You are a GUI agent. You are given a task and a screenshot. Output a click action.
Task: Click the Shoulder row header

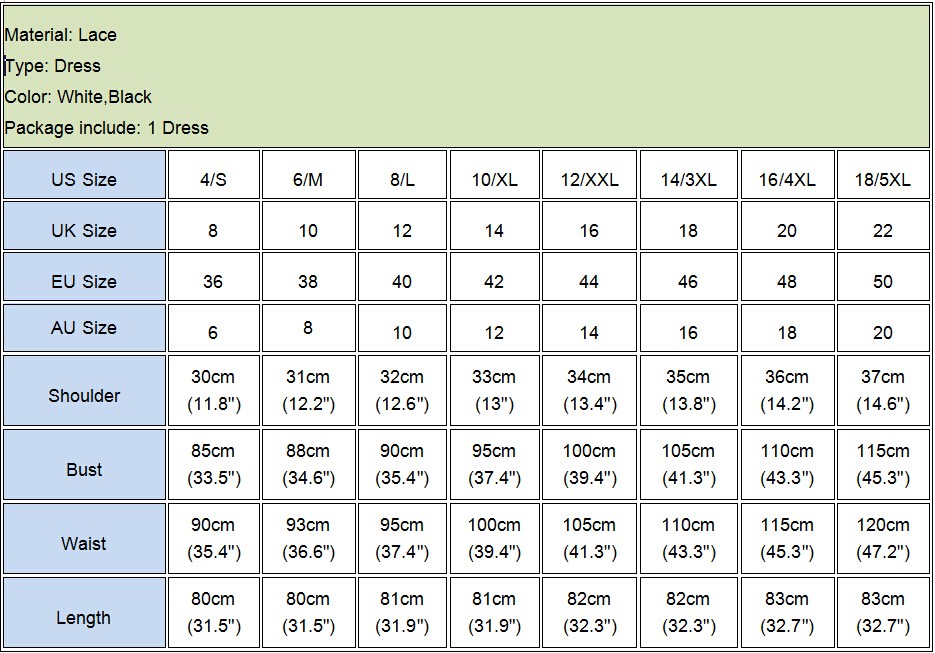pos(84,395)
